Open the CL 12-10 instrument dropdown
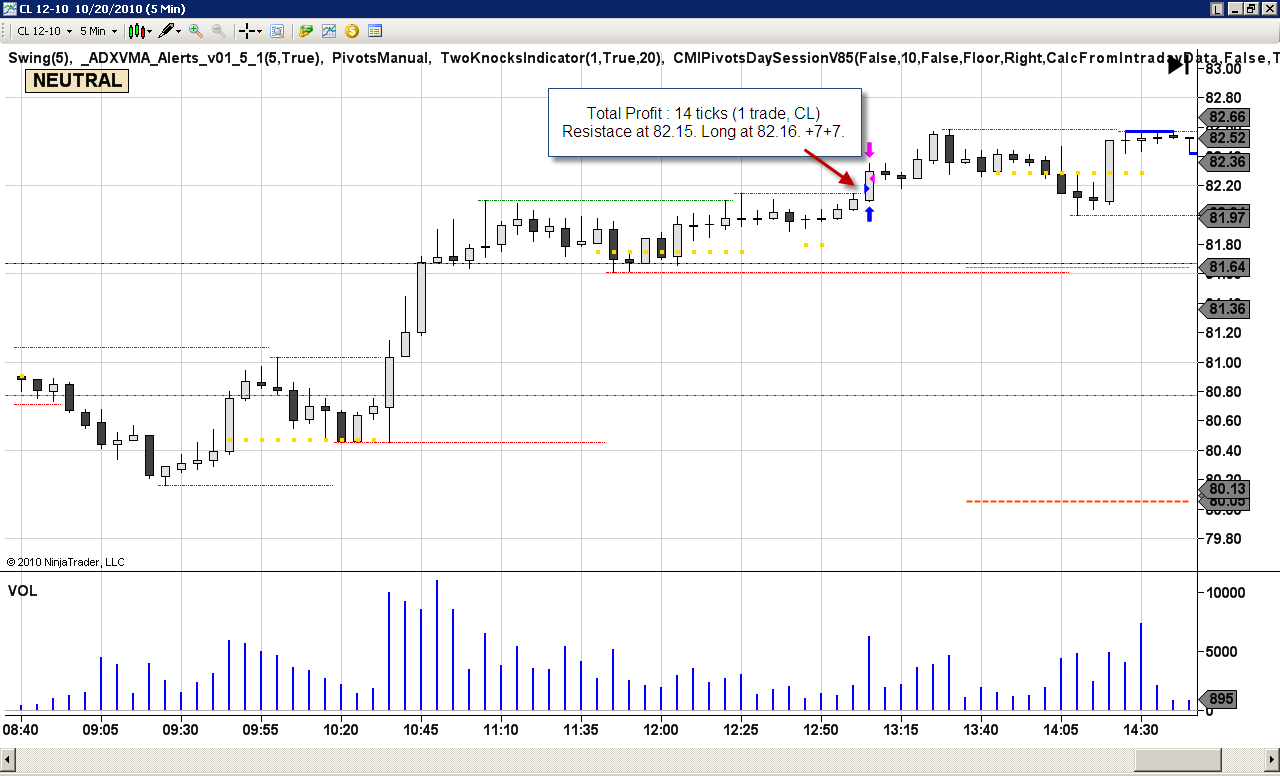The width and height of the screenshot is (1280, 776). click(46, 31)
